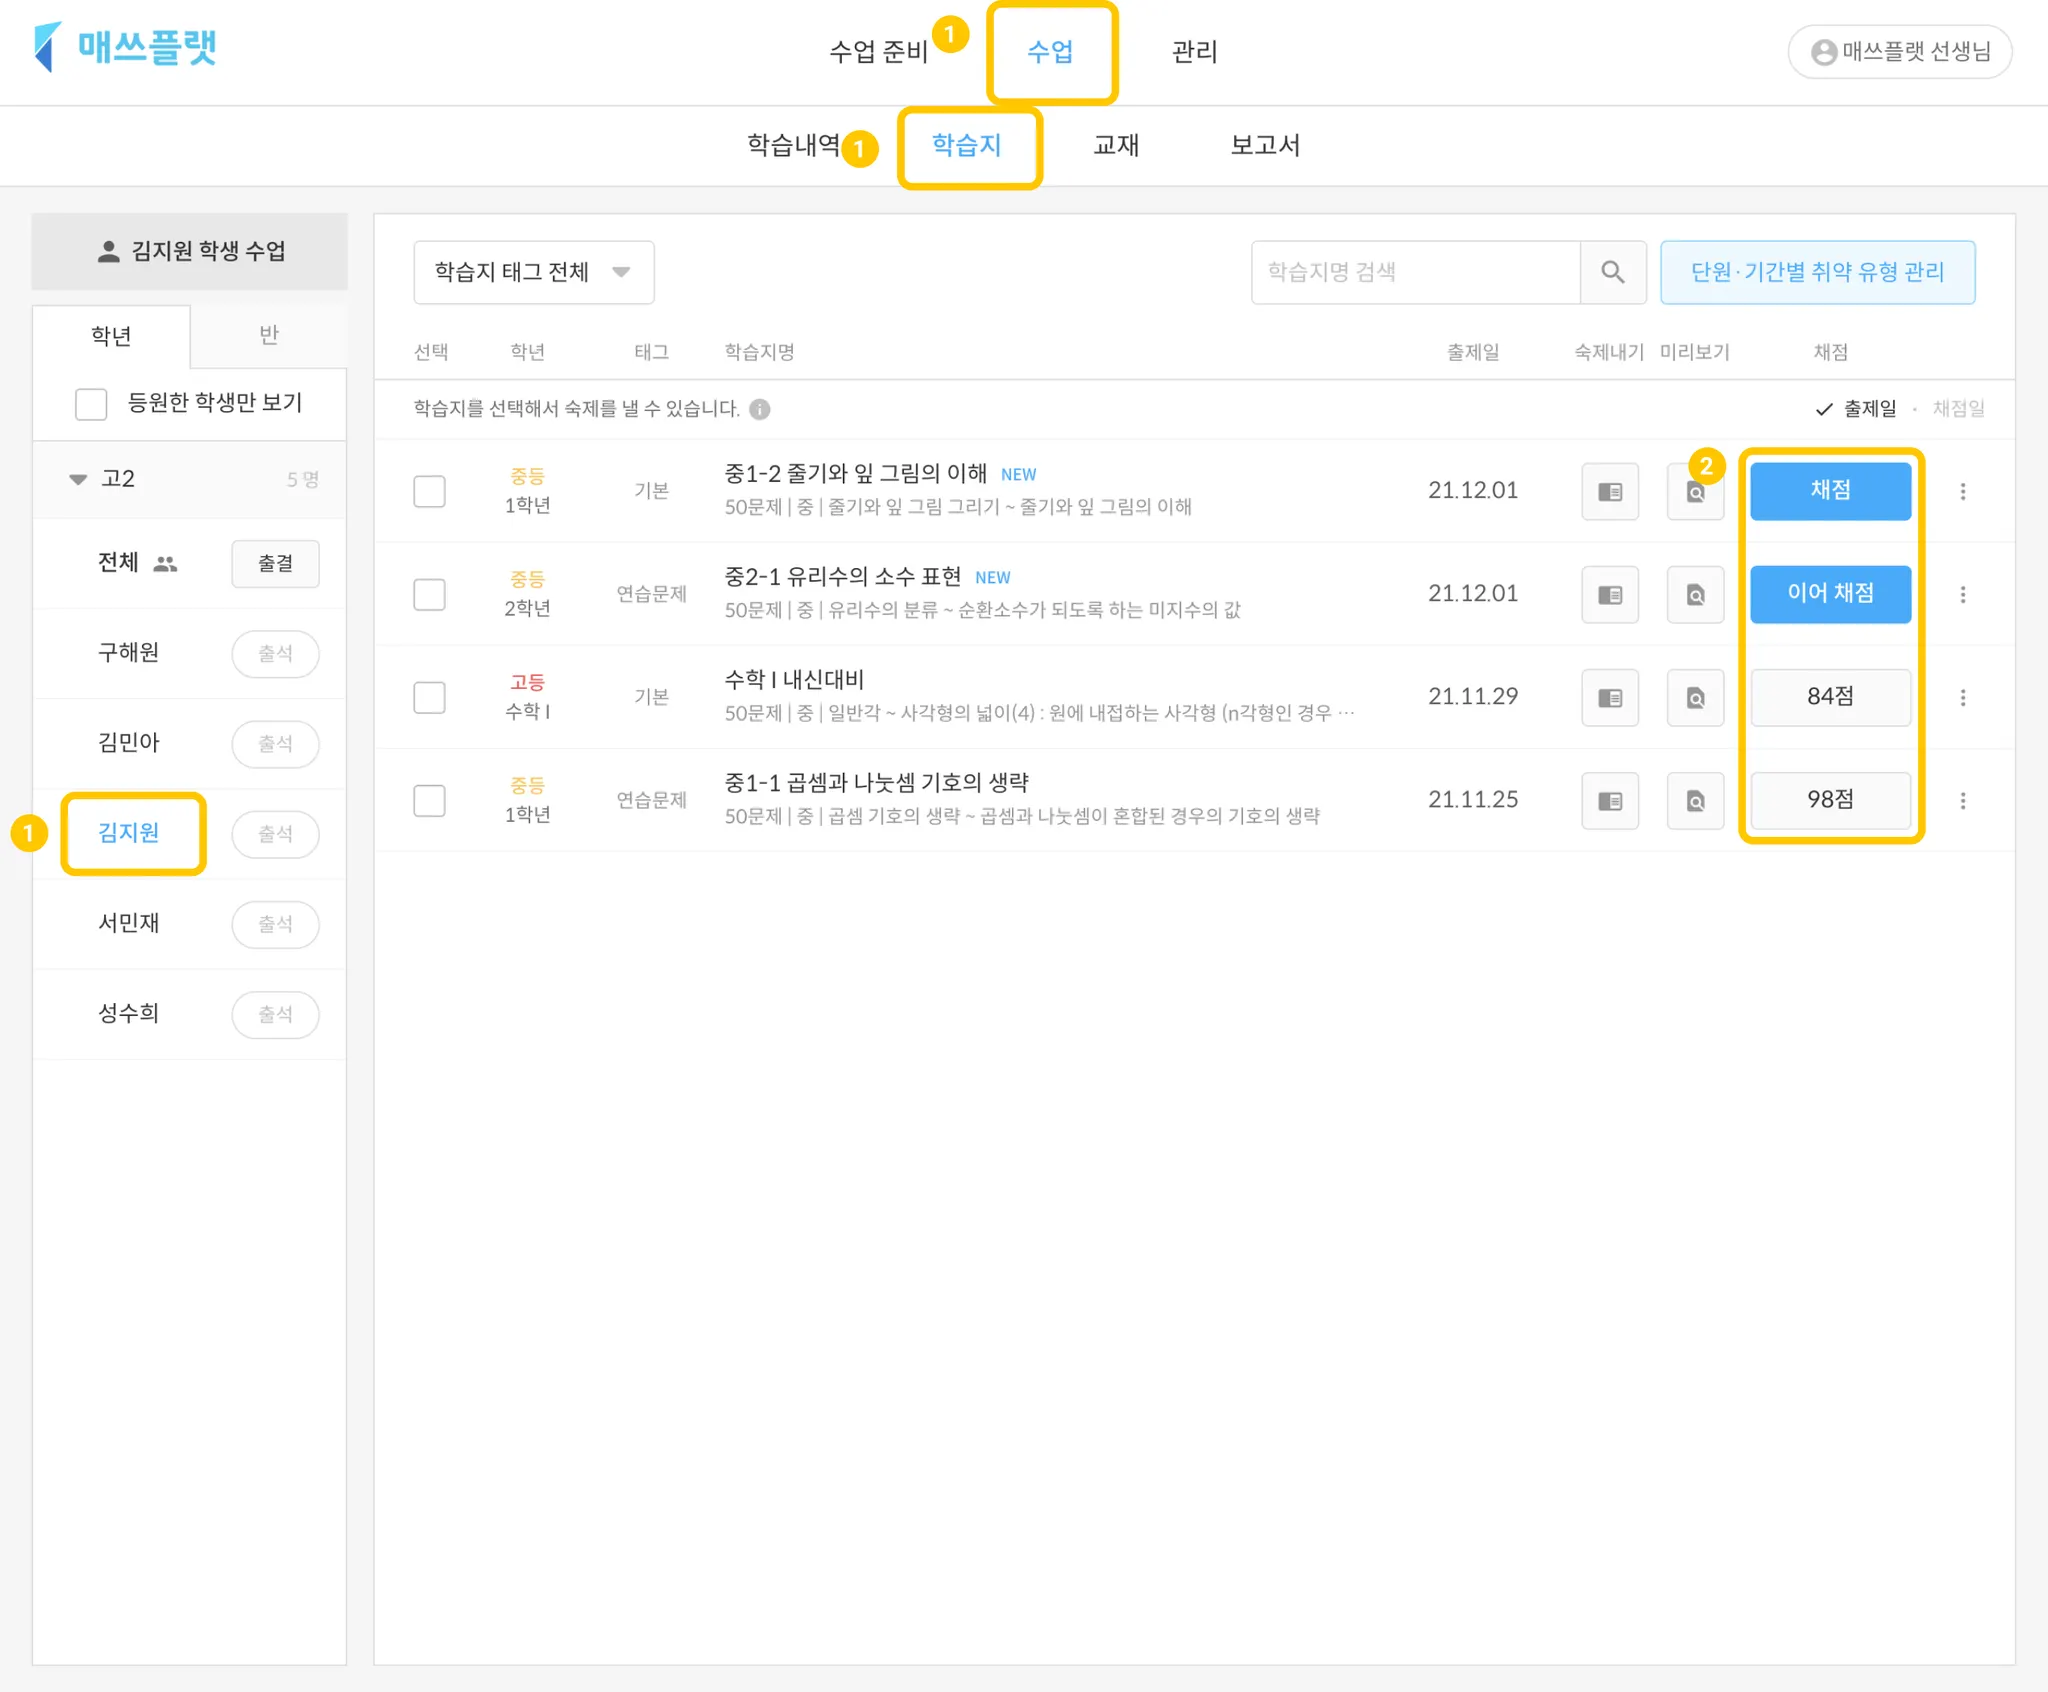
Task: Click the 매쓰플랫 logo
Action: tap(125, 48)
